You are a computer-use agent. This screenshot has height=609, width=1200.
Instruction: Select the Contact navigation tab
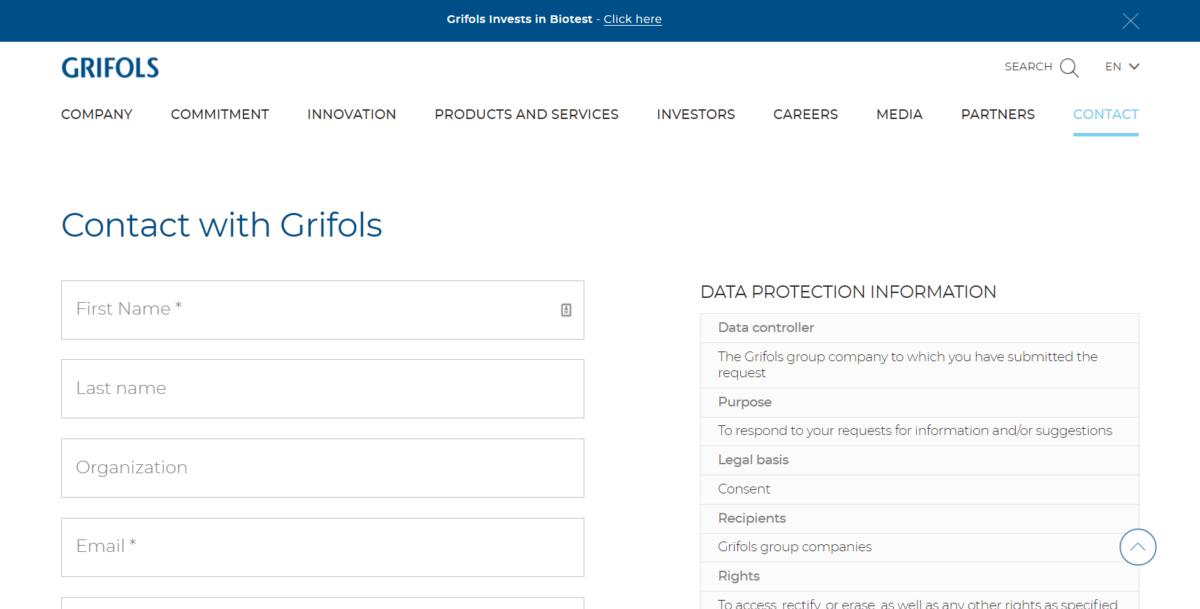pyautogui.click(x=1106, y=114)
